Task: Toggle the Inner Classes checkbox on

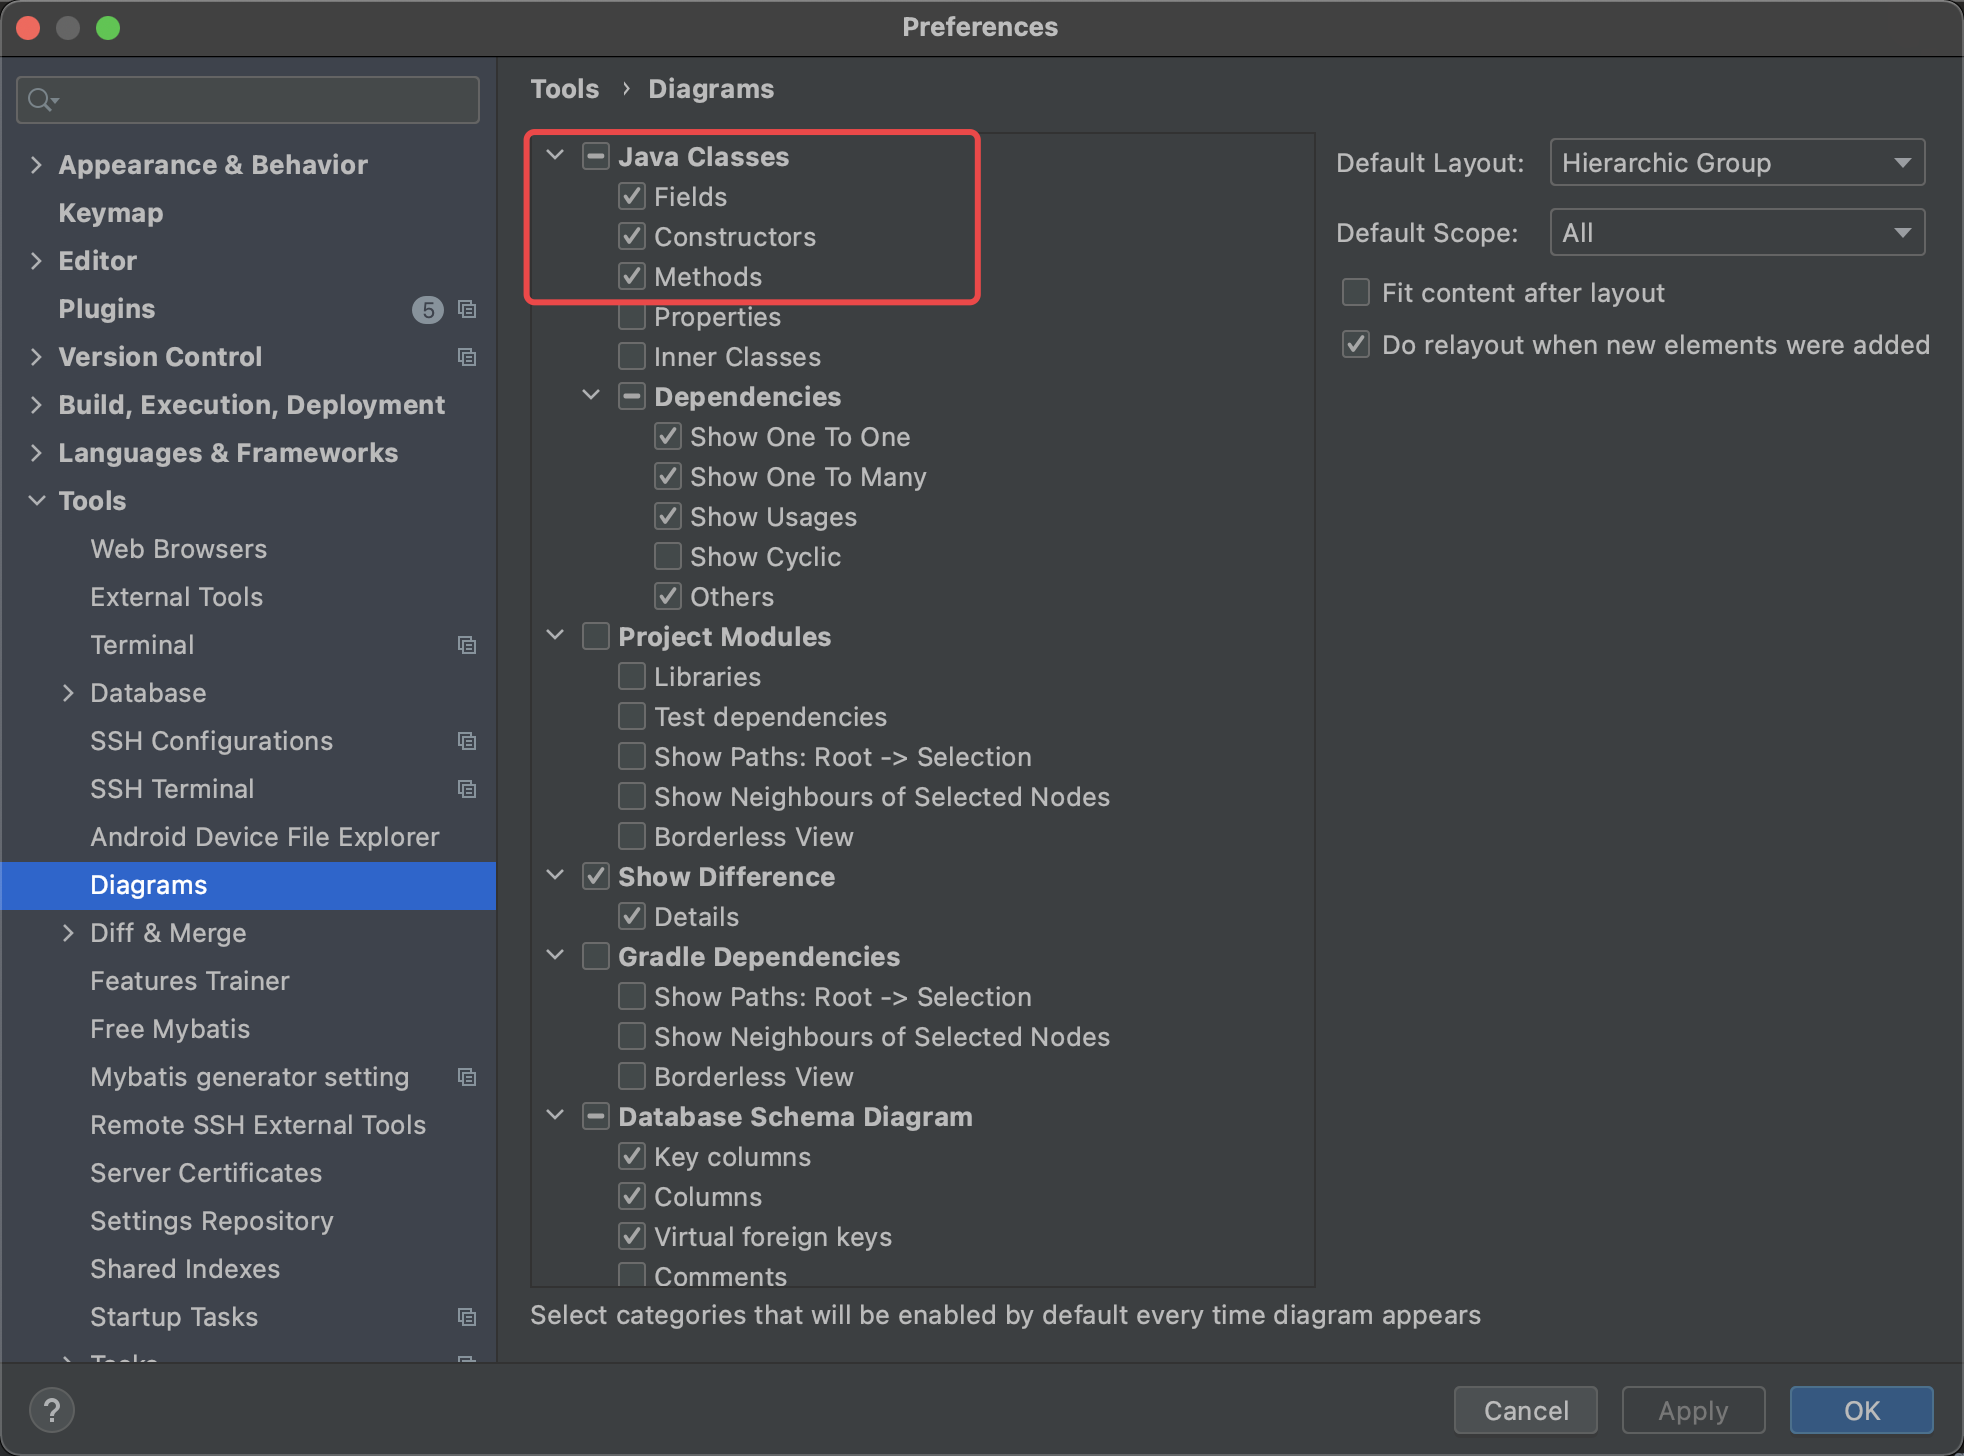Action: (632, 356)
